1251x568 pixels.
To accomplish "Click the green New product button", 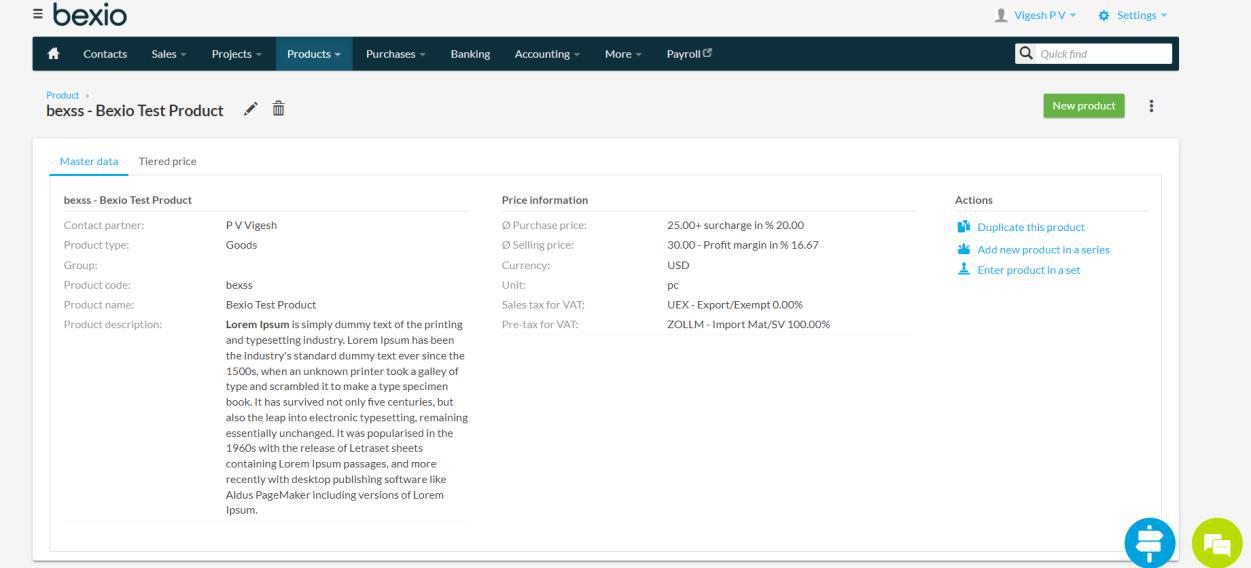I will [x=1083, y=106].
